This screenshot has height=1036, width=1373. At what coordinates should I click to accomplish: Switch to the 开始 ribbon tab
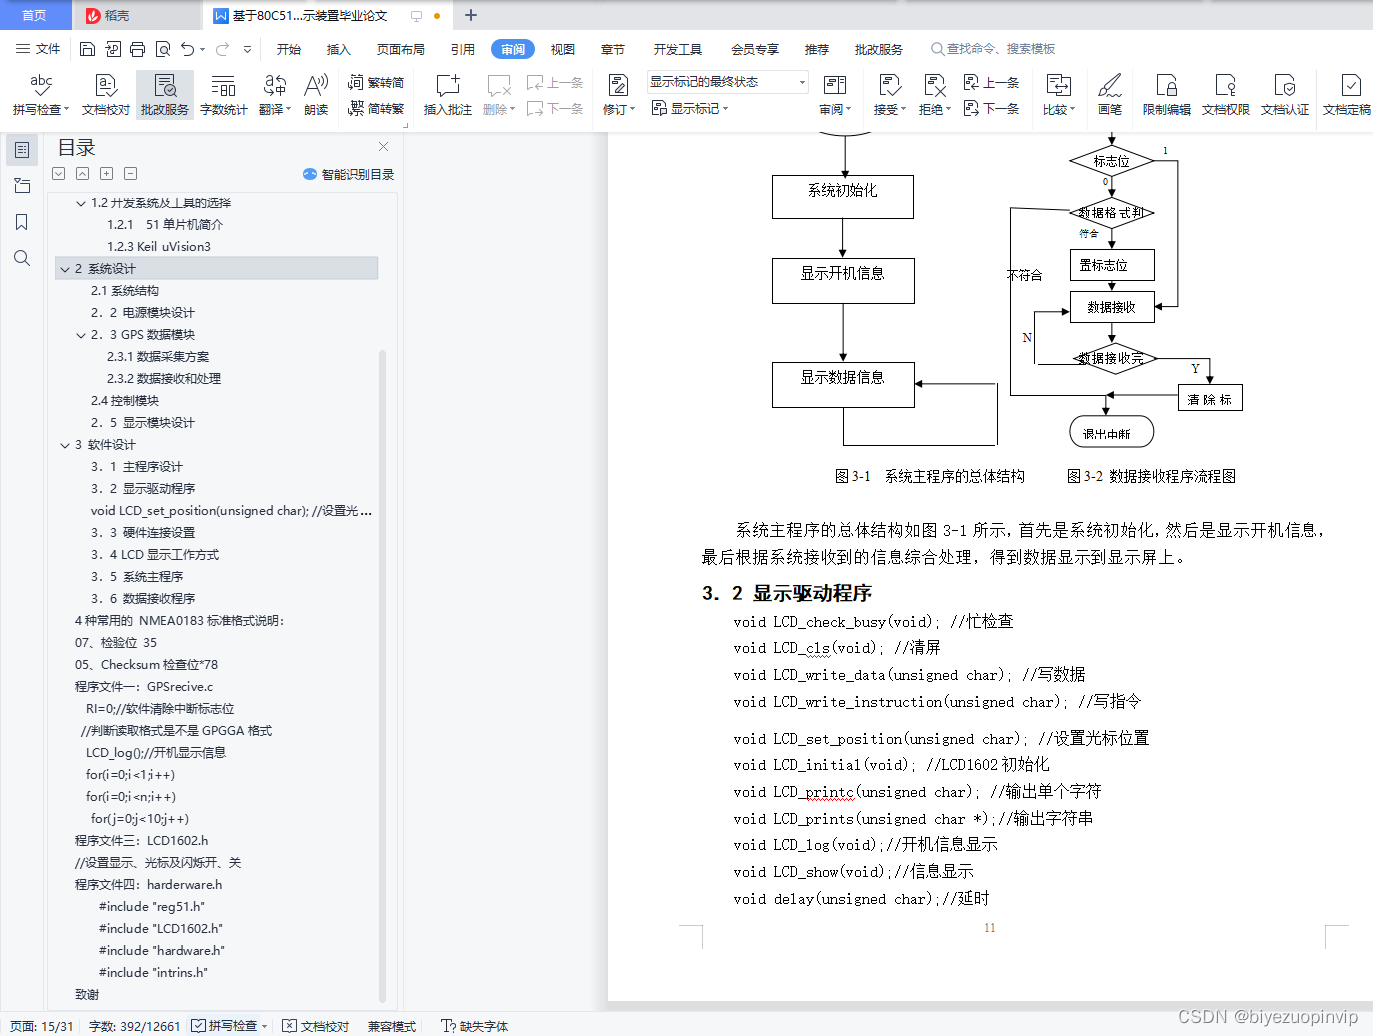coord(289,49)
